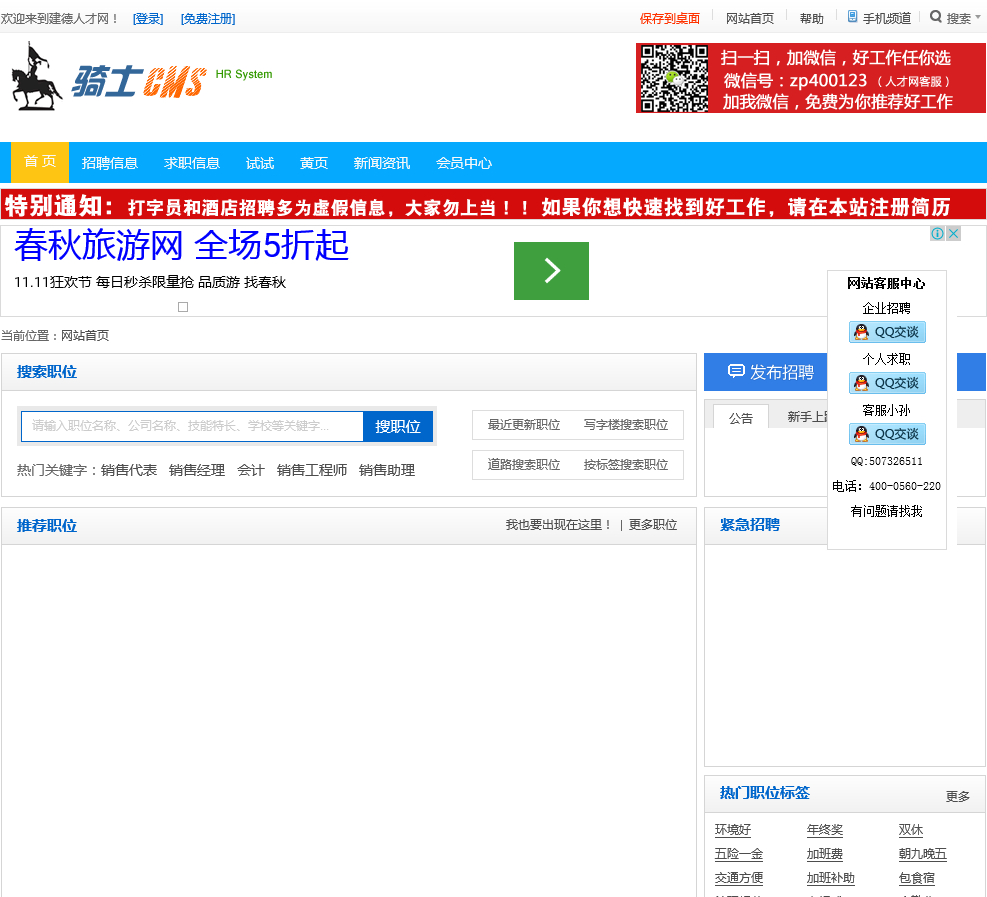Click the green arrow ad button
987x897 pixels.
(551, 271)
